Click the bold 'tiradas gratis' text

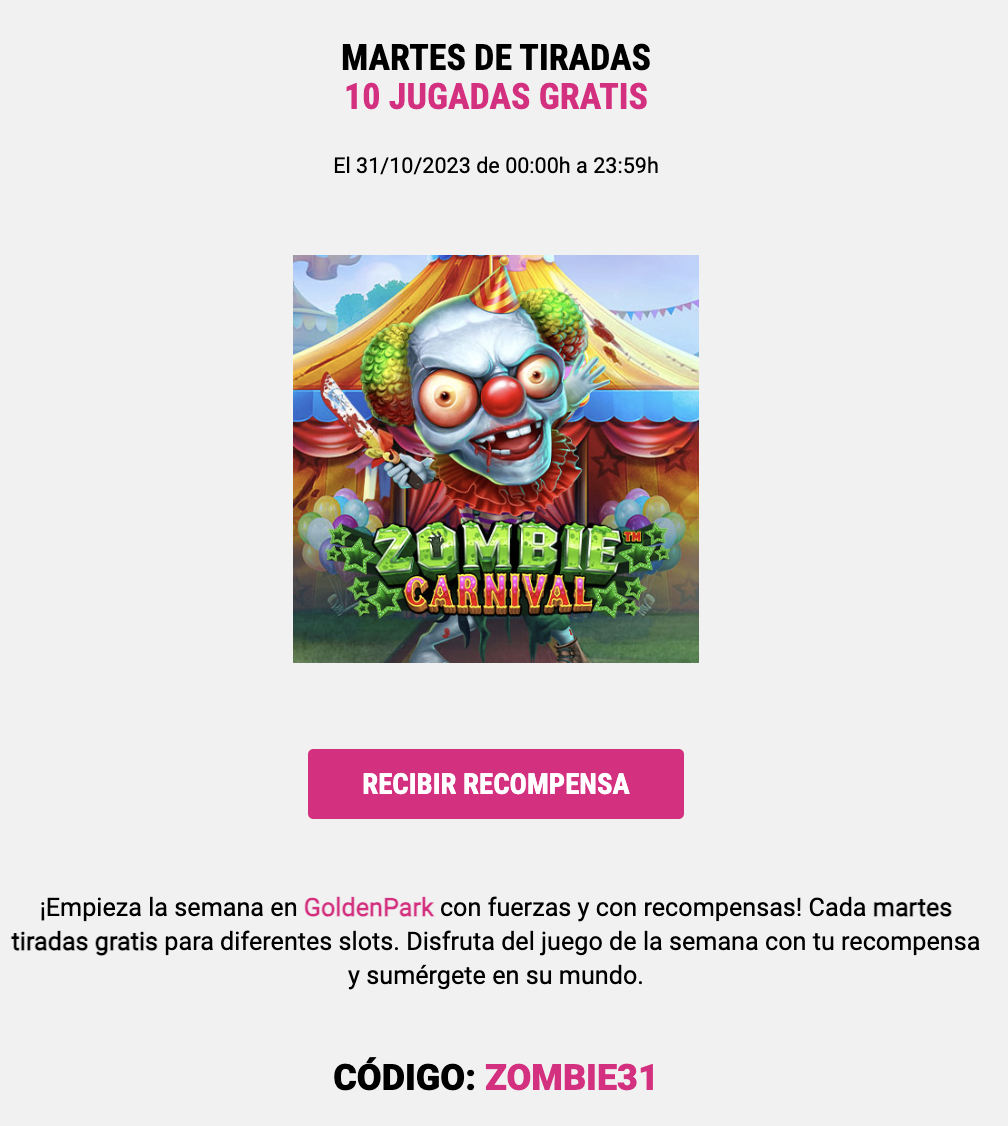[x=84, y=941]
